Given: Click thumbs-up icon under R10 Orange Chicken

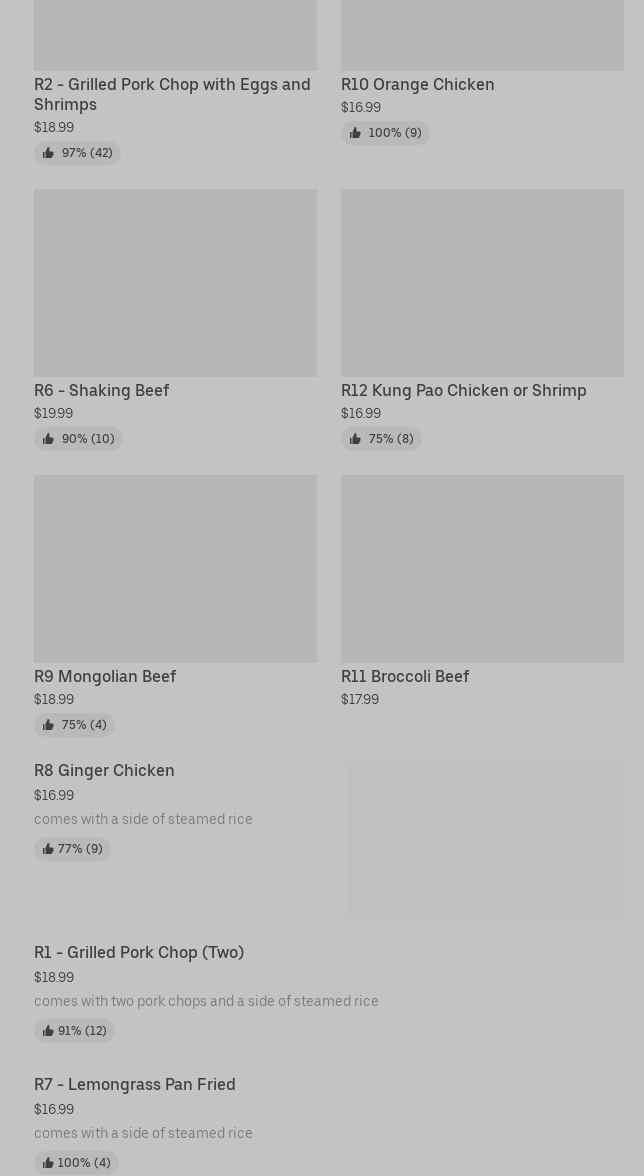Looking at the screenshot, I should pos(355,133).
